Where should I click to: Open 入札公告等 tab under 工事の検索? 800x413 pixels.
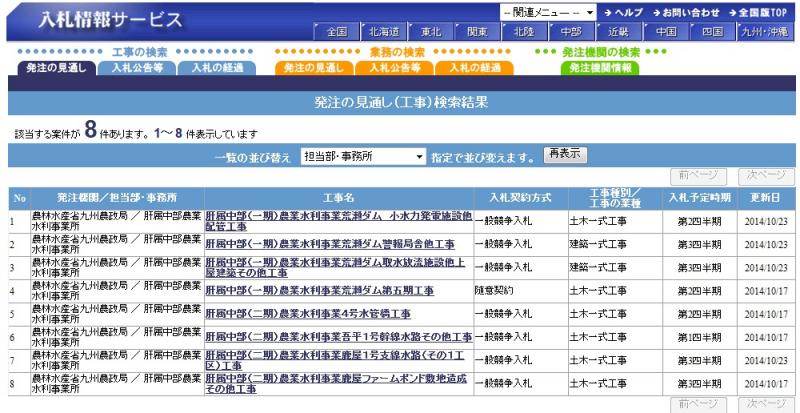pyautogui.click(x=137, y=68)
